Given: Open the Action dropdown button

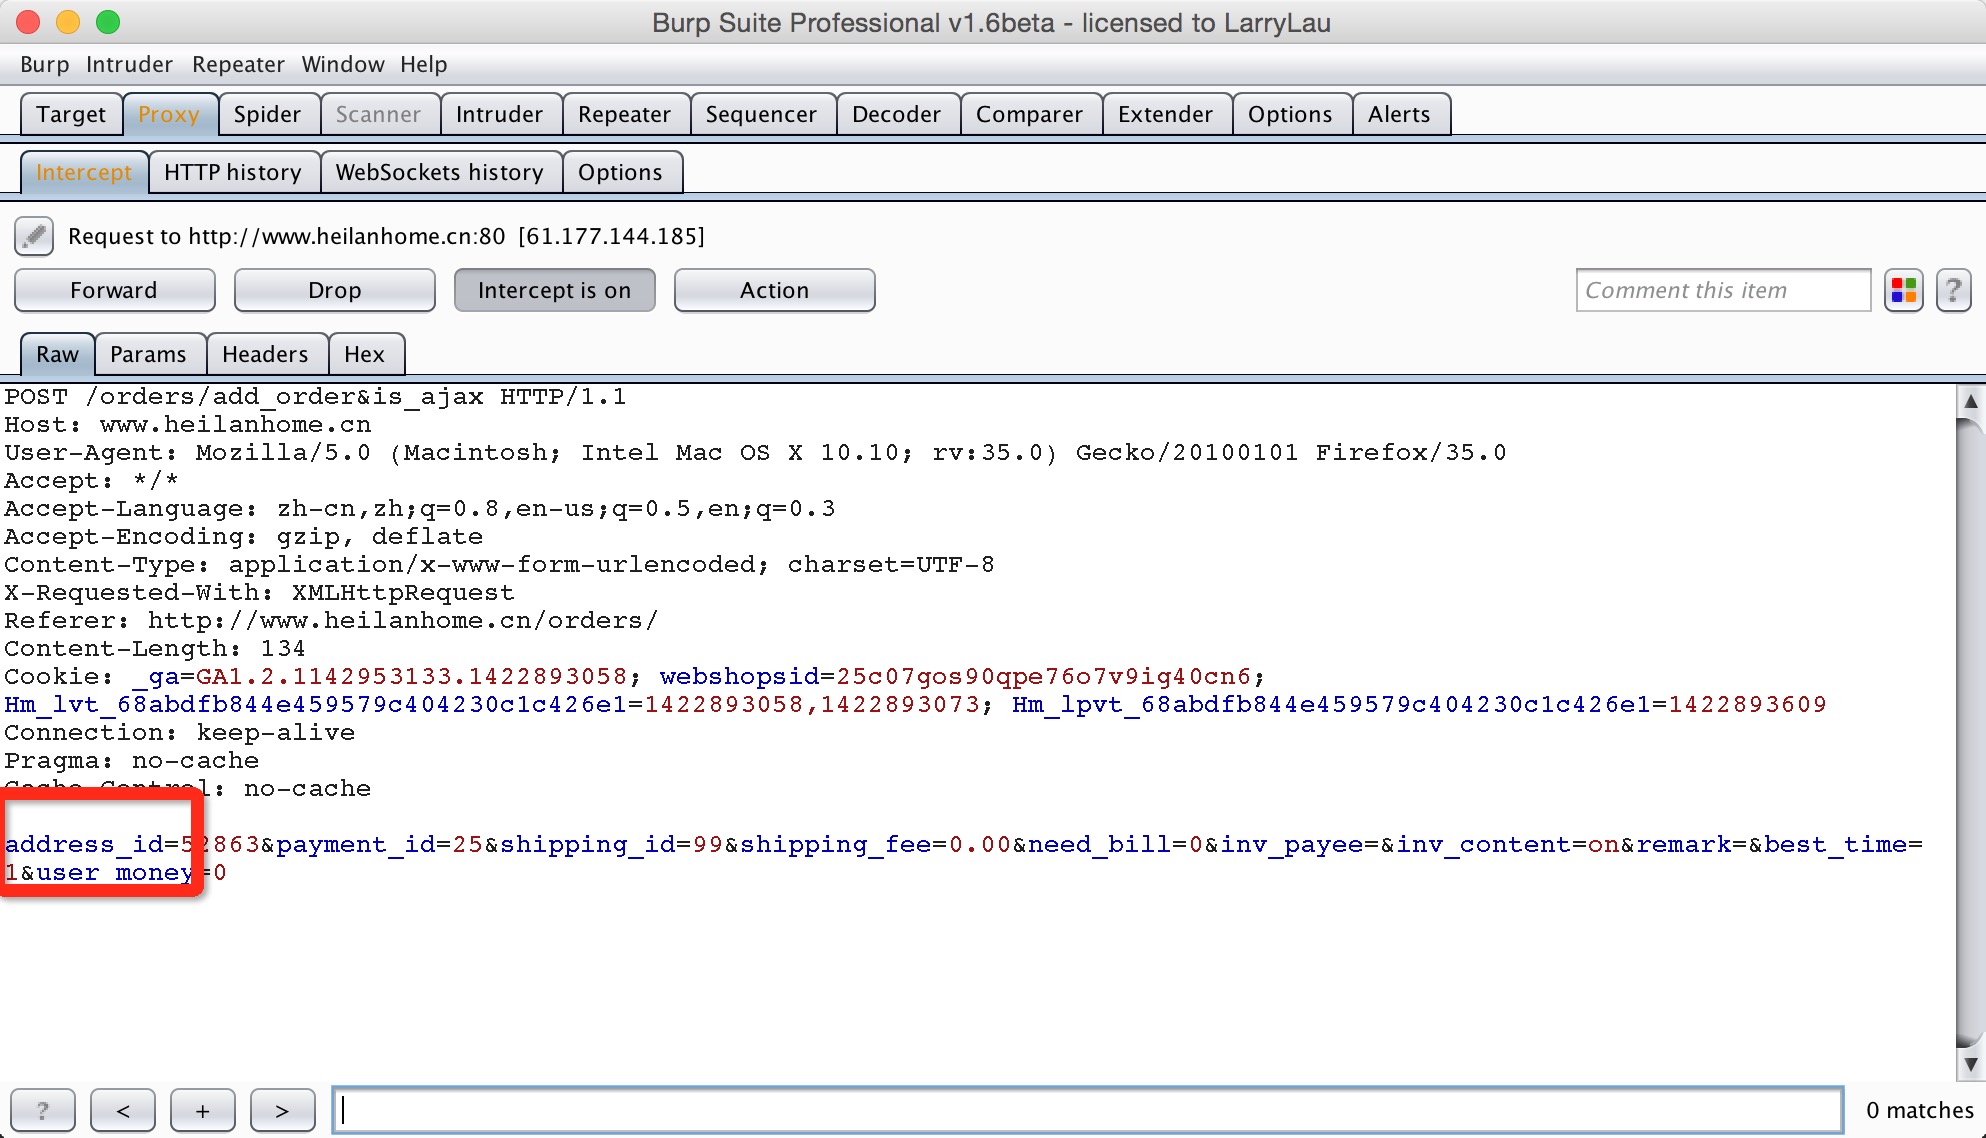Looking at the screenshot, I should click(775, 290).
